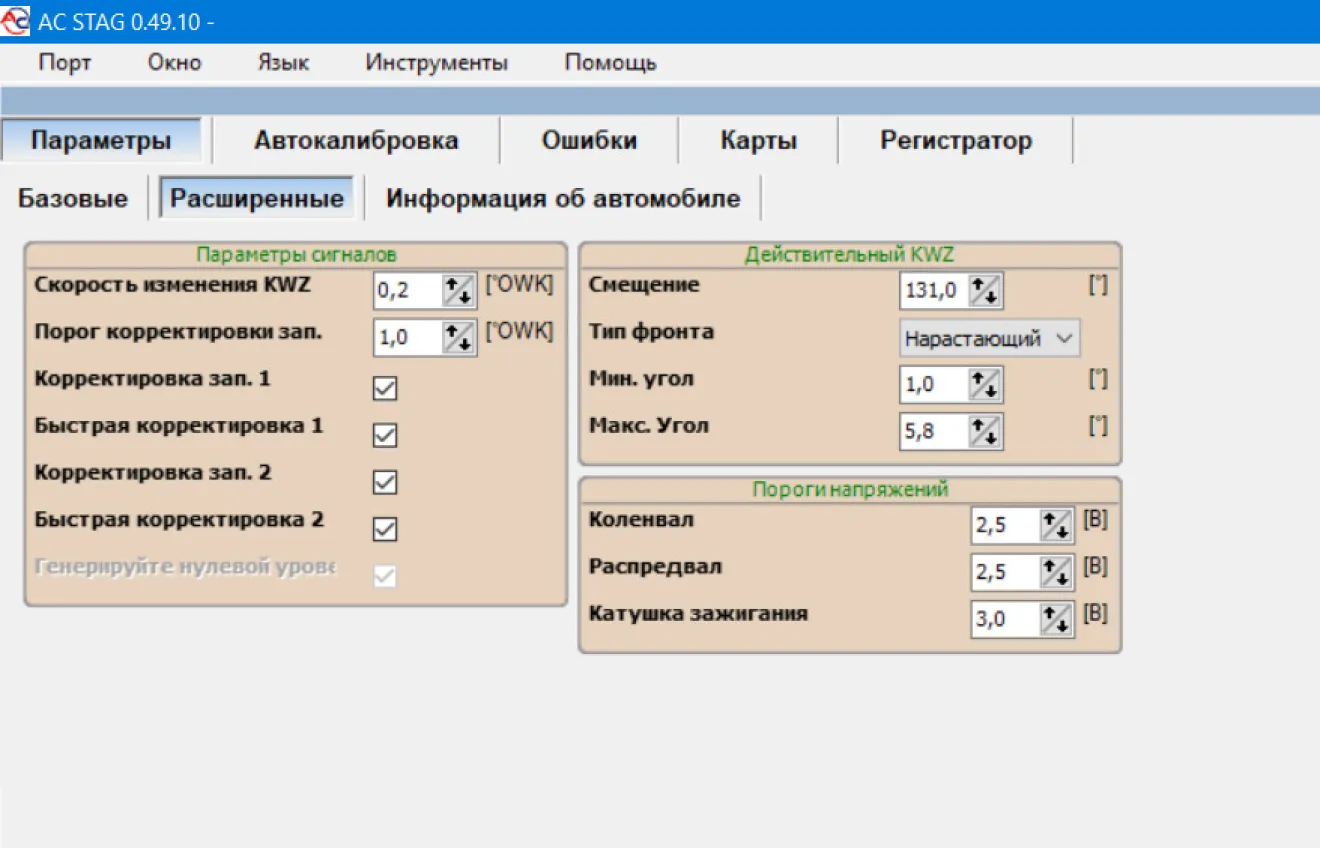Click the Распредвал spinner arrows
1320x848 pixels.
click(1057, 572)
